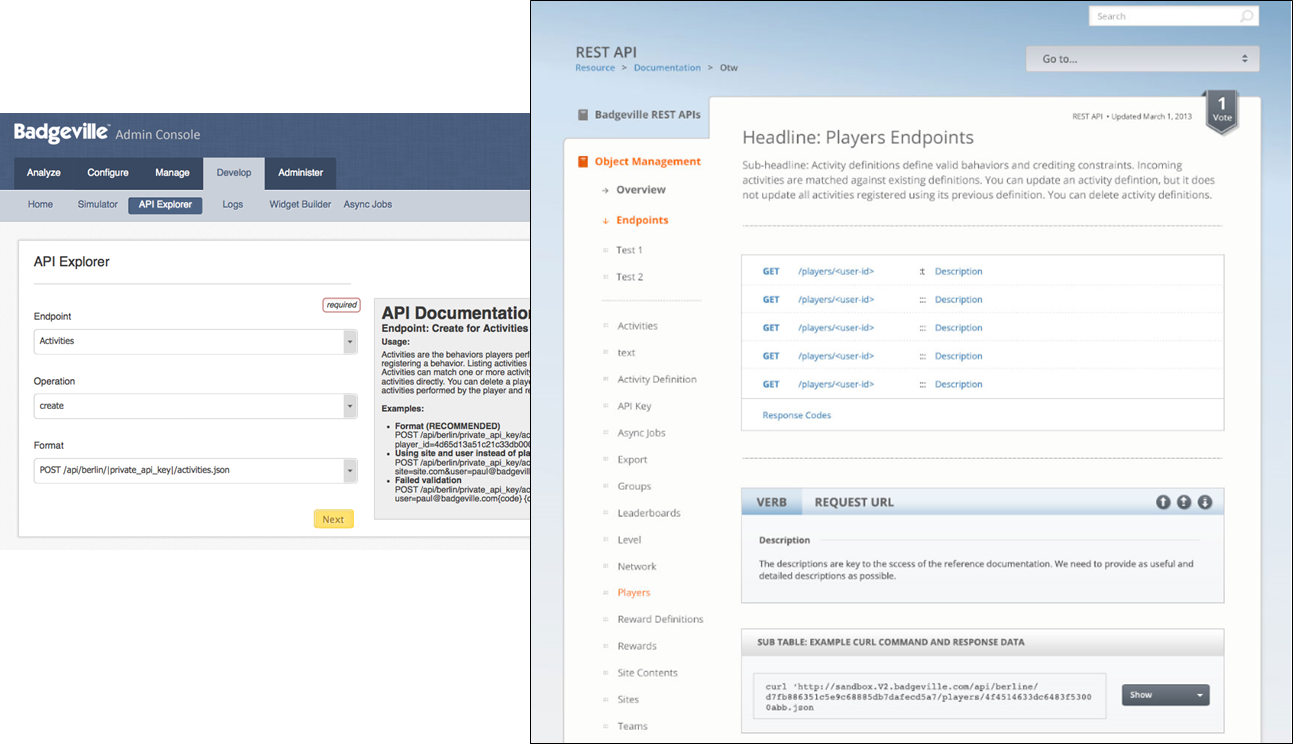This screenshot has height=744, width=1293.
Task: Click the middle arrow icon in VERB header
Action: pos(1184,502)
